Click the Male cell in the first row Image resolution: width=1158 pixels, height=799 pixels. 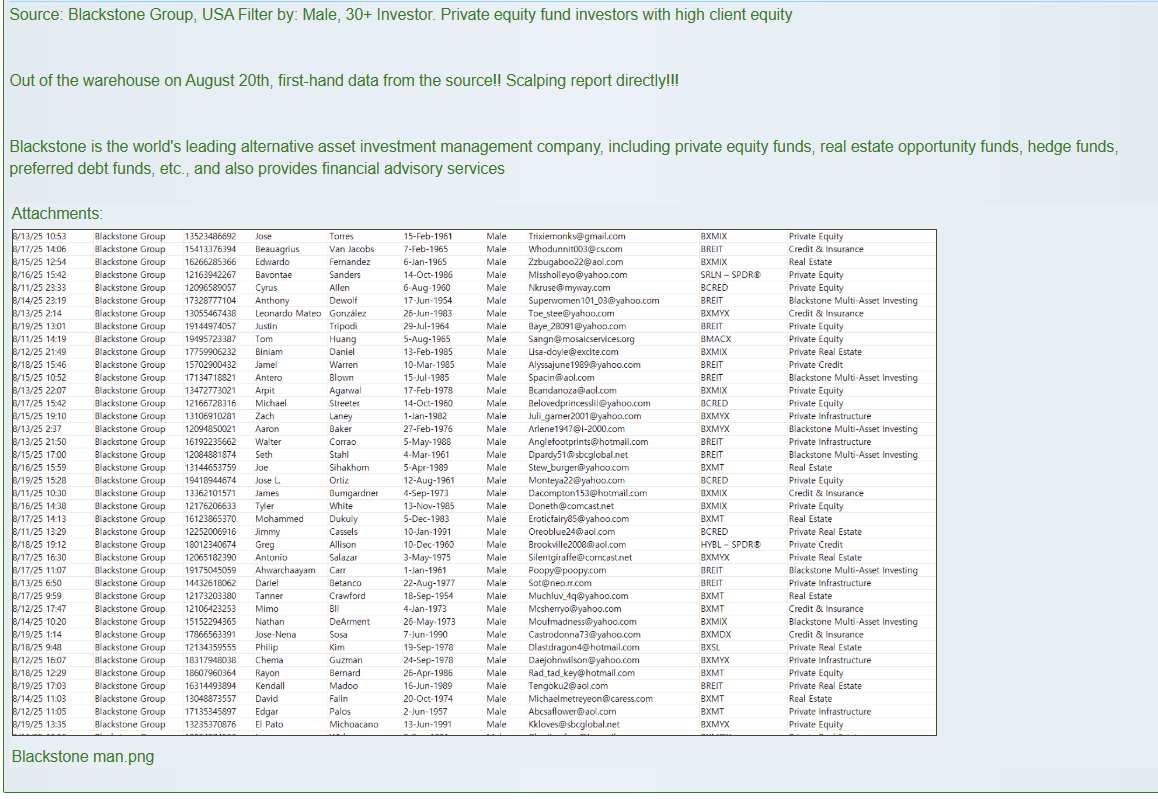[496, 237]
